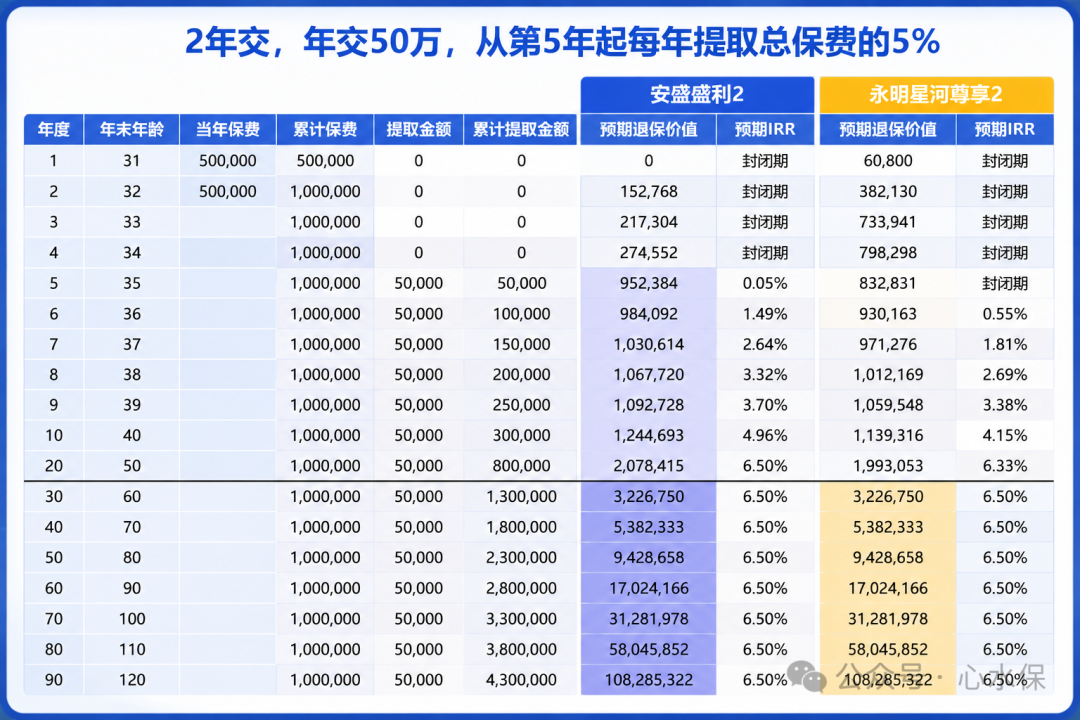Select the 累计保费 column header
The image size is (1080, 720).
click(x=325, y=130)
